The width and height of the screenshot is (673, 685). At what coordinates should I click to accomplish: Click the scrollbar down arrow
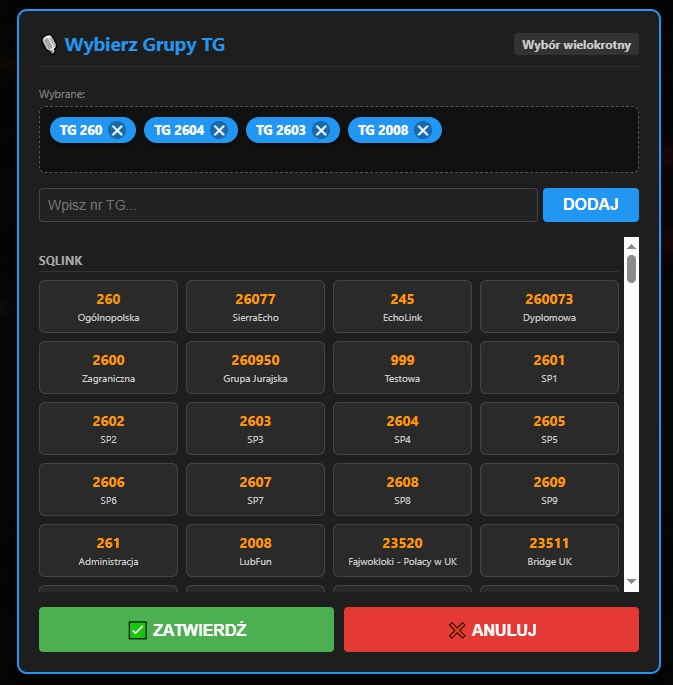coord(631,581)
